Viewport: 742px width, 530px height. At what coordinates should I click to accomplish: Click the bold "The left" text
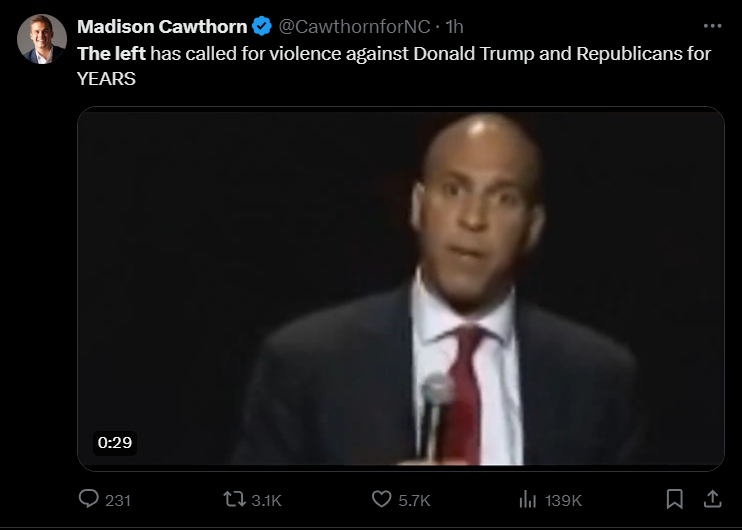[111, 53]
